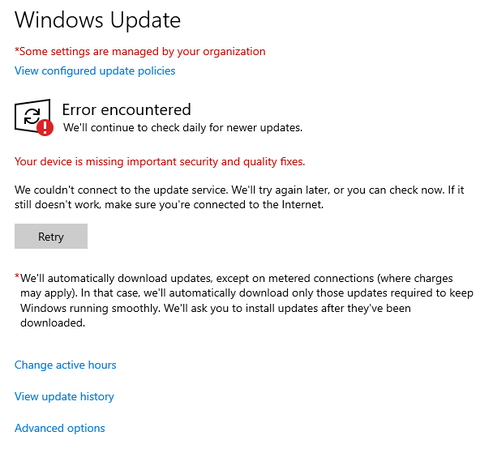Click the red asterisk before automatic download note

pos(17,276)
